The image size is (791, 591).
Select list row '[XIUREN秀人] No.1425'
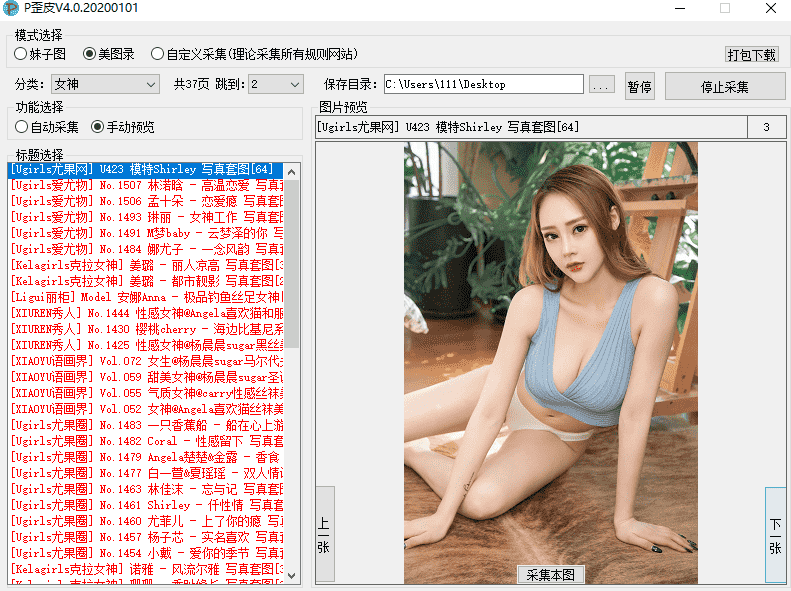[x=146, y=345]
